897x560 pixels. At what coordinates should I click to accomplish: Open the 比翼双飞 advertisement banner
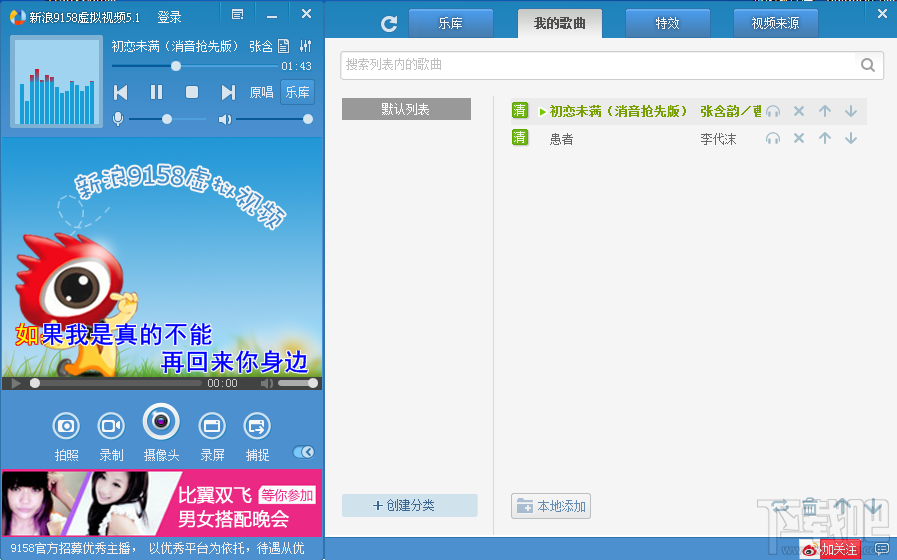point(162,503)
